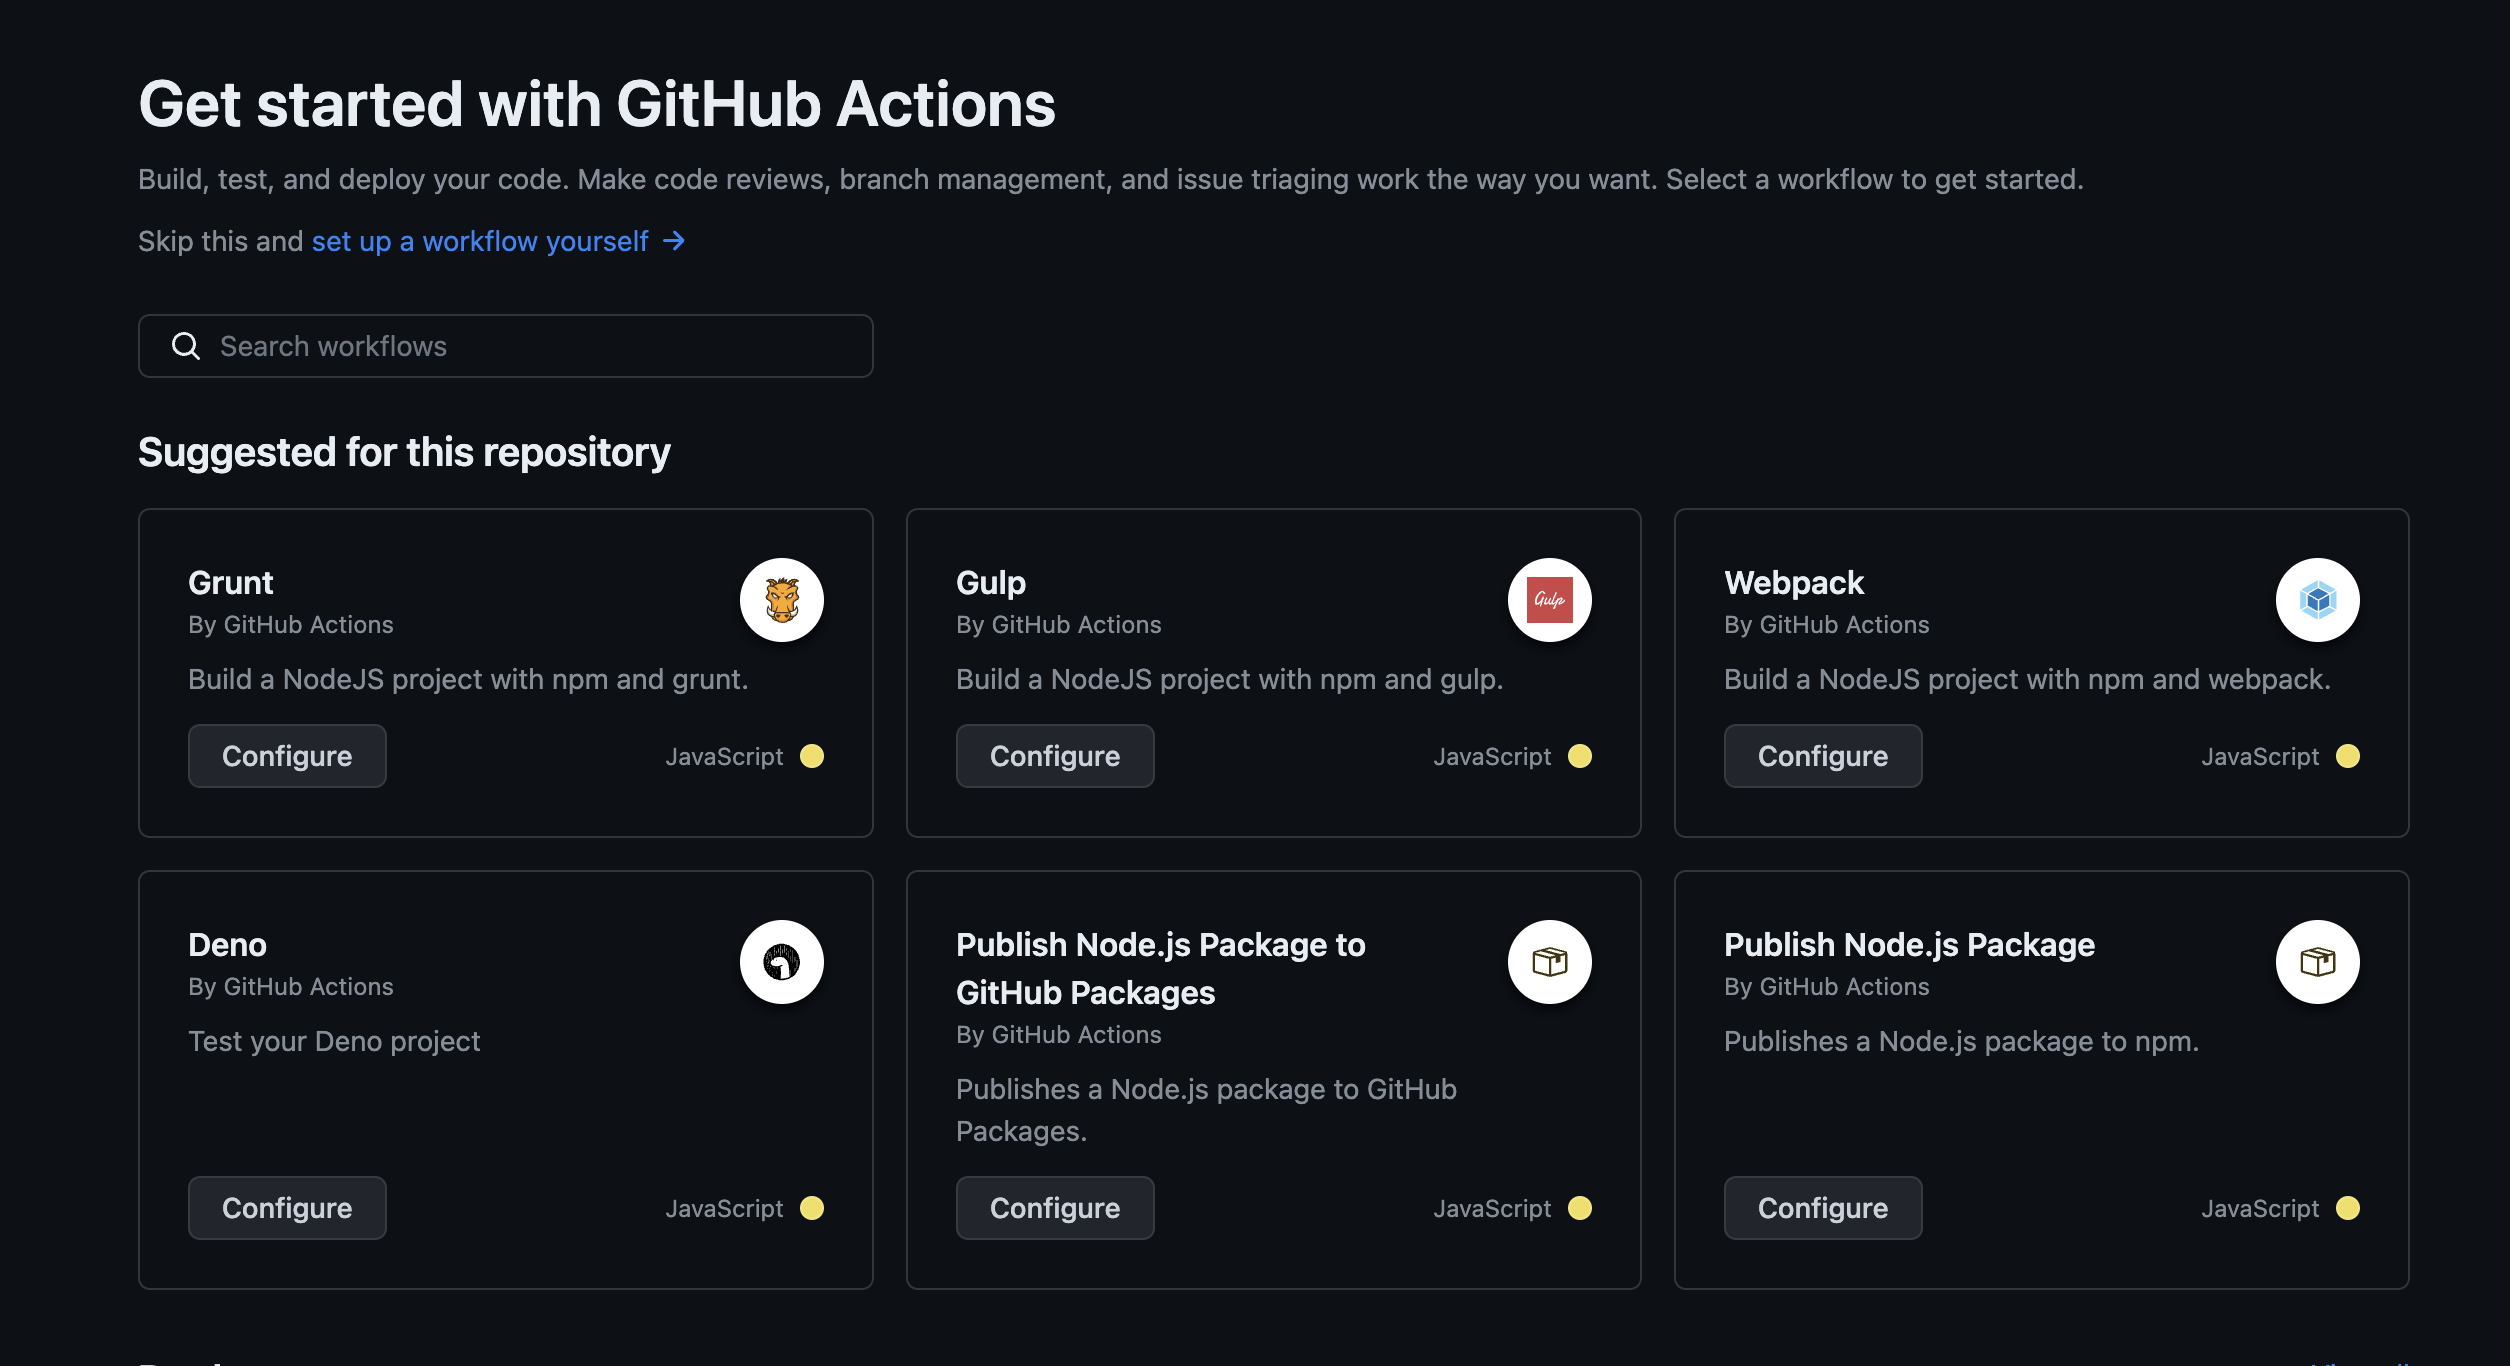Click the Webpack card title
The width and height of the screenshot is (2510, 1366).
point(1794,583)
